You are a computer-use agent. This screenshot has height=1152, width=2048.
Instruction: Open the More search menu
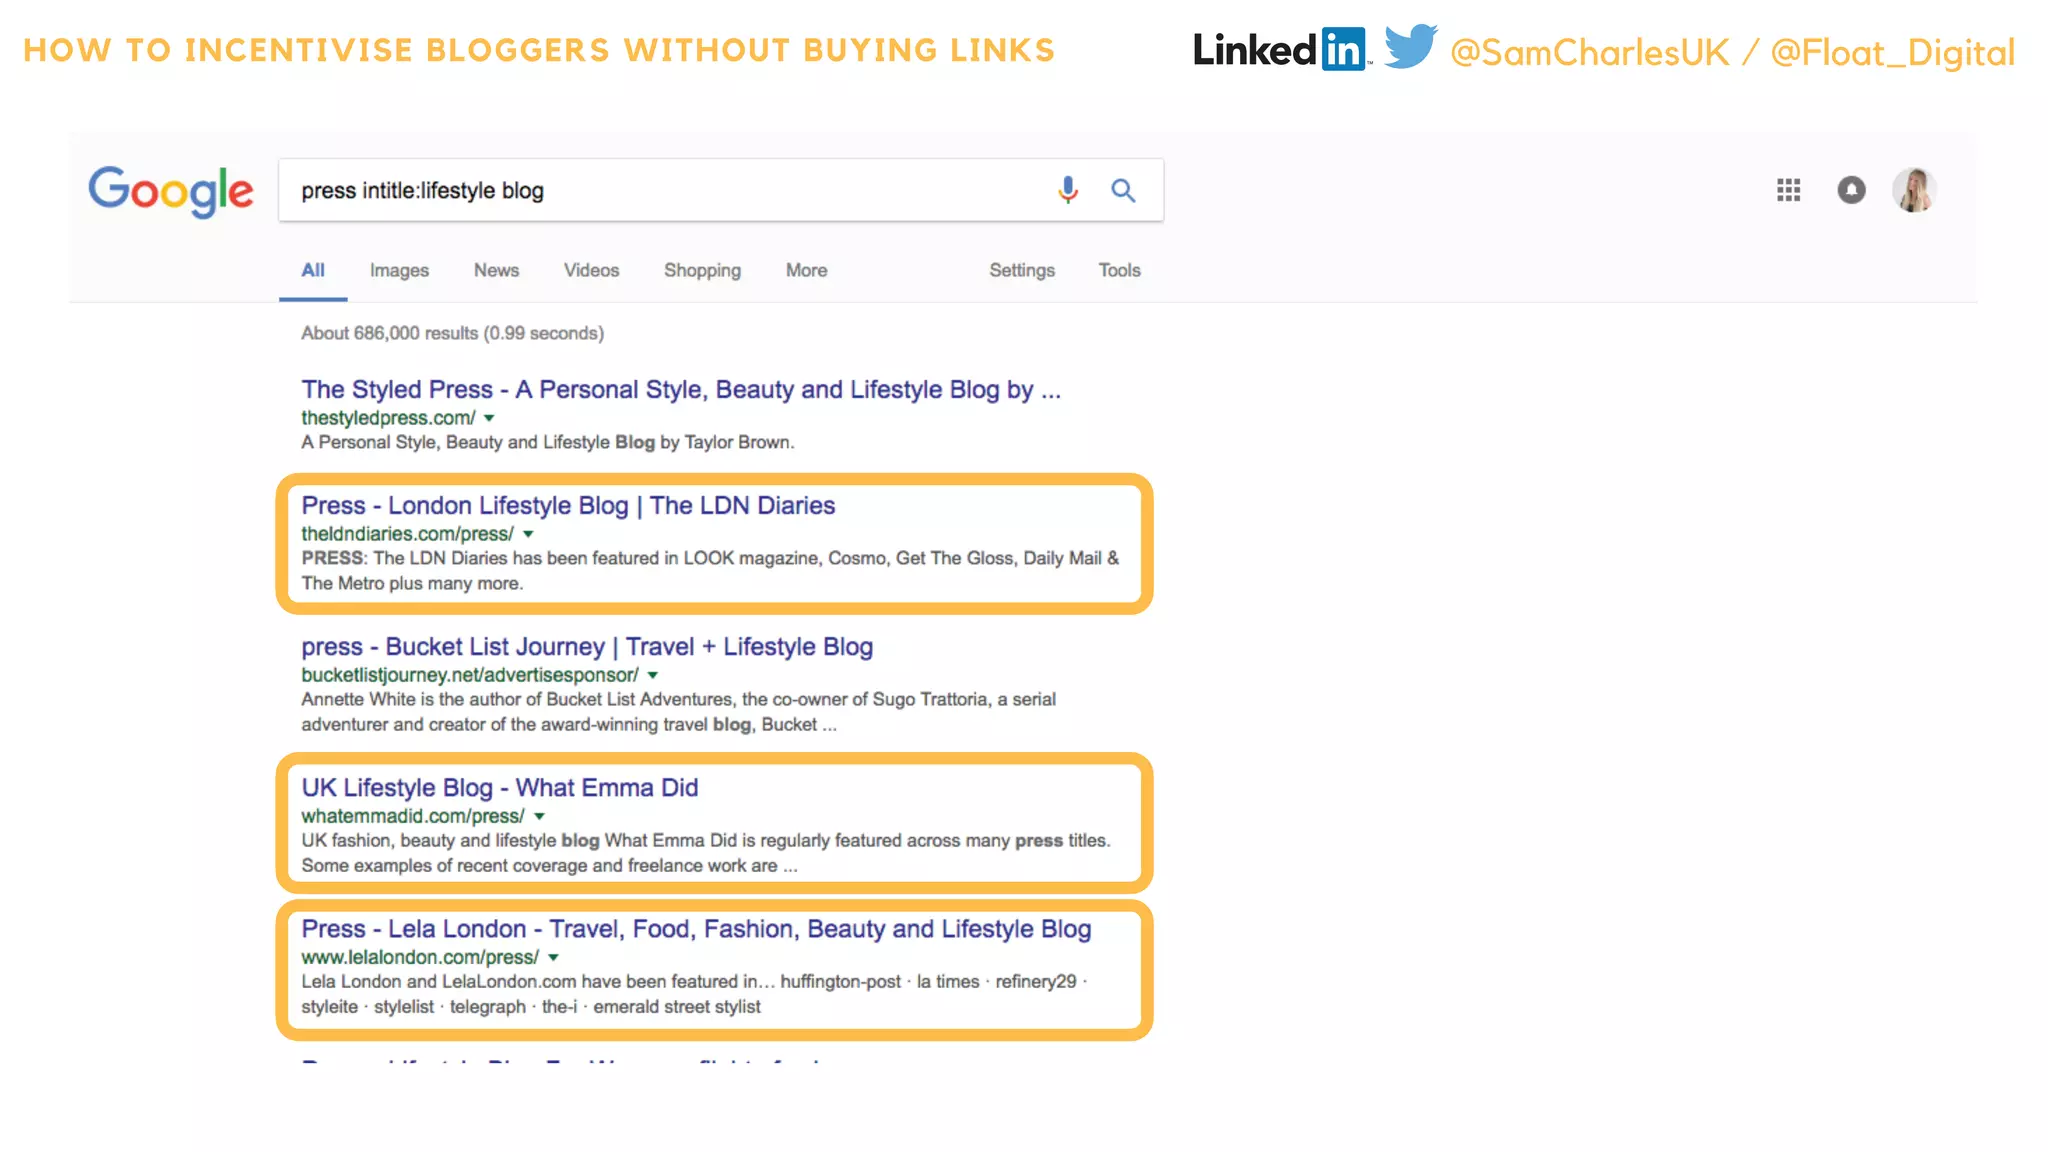806,270
